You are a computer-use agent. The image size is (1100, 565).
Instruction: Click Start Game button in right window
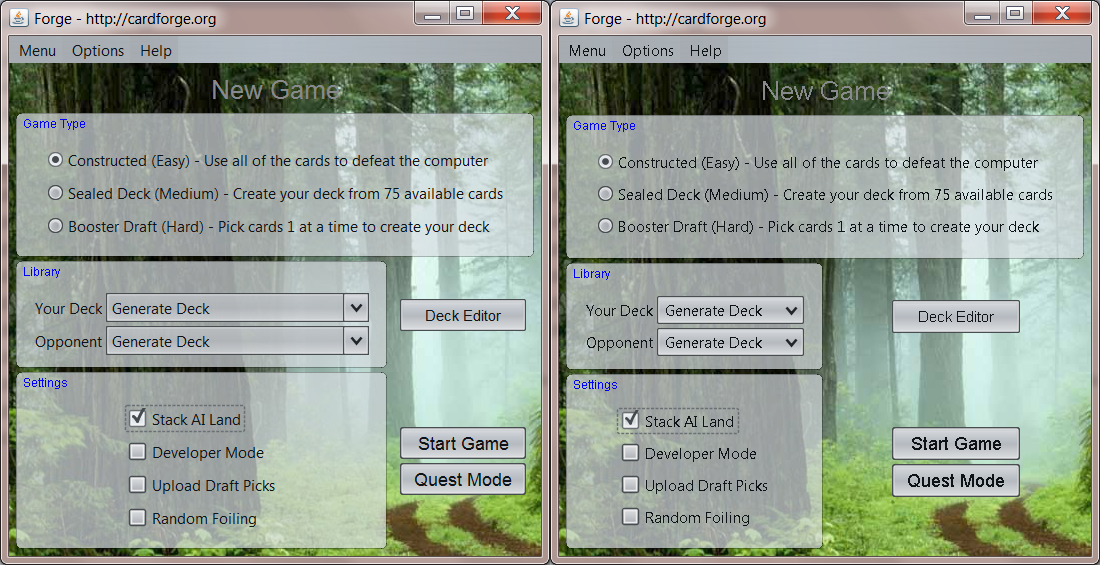(x=955, y=444)
